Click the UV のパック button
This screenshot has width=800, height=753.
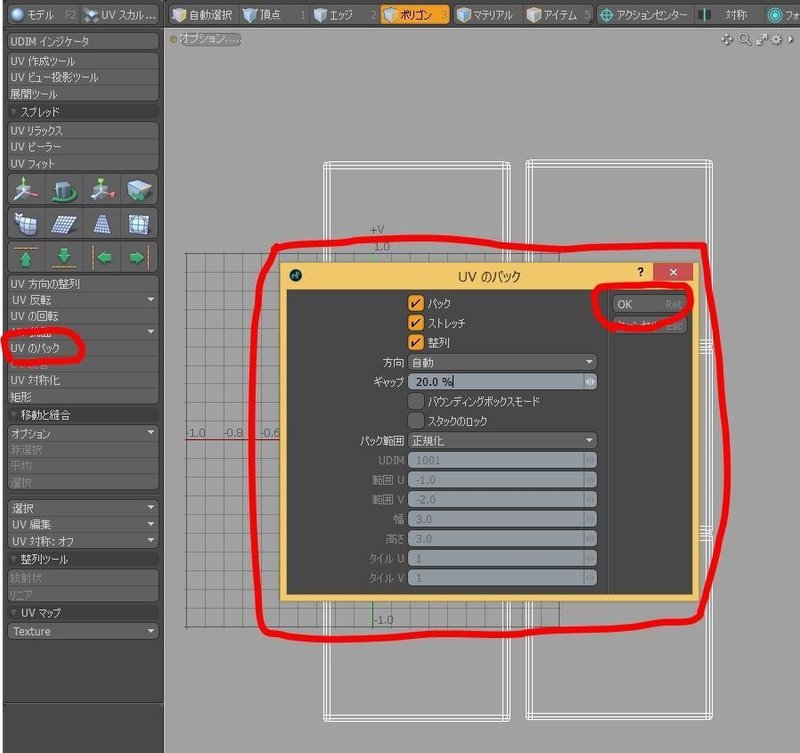(83, 348)
